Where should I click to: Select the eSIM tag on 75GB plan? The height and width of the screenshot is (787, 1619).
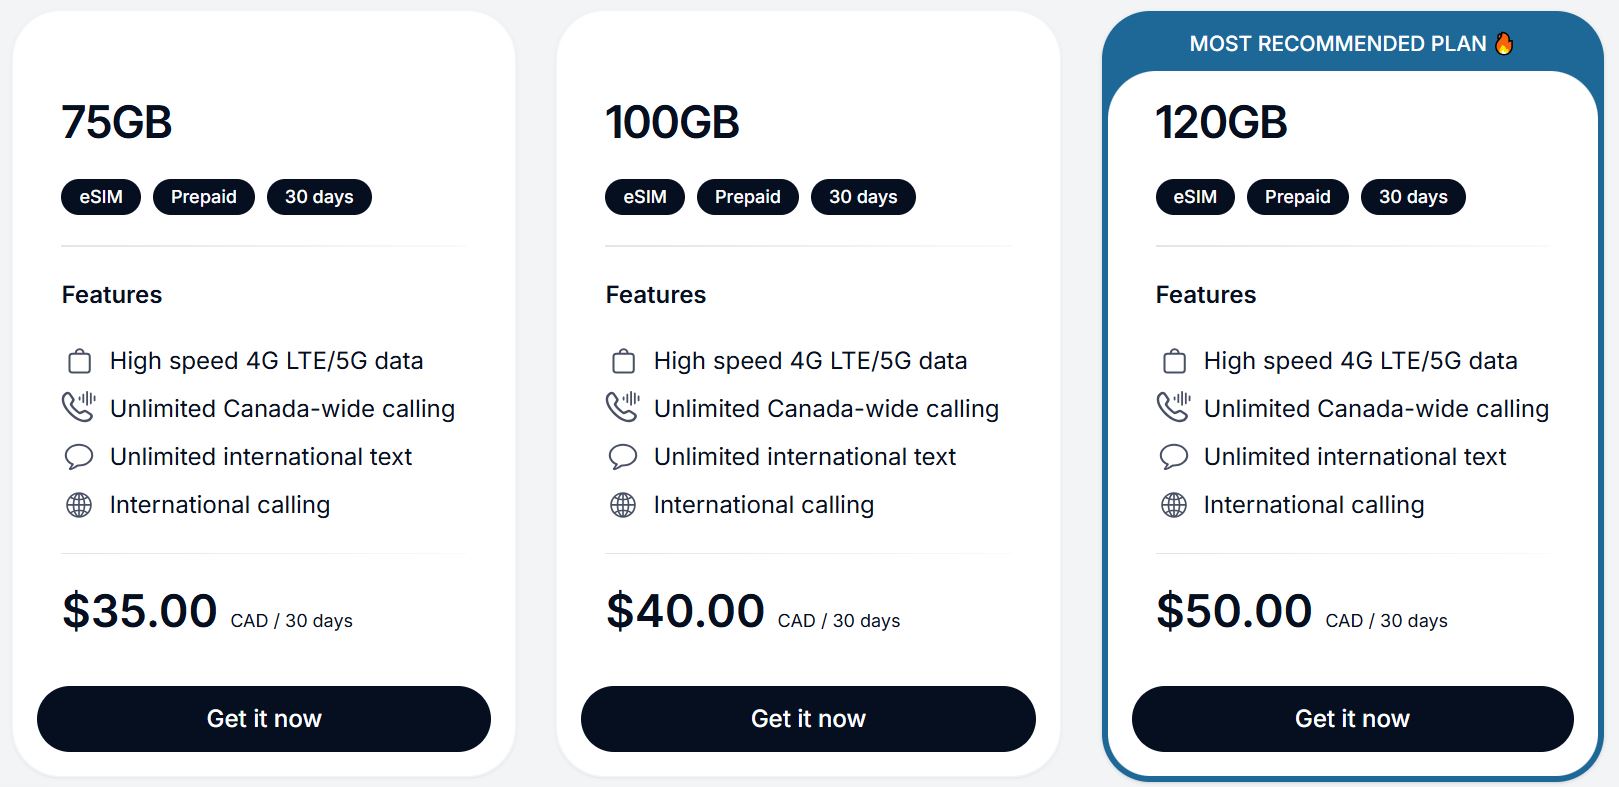click(101, 197)
